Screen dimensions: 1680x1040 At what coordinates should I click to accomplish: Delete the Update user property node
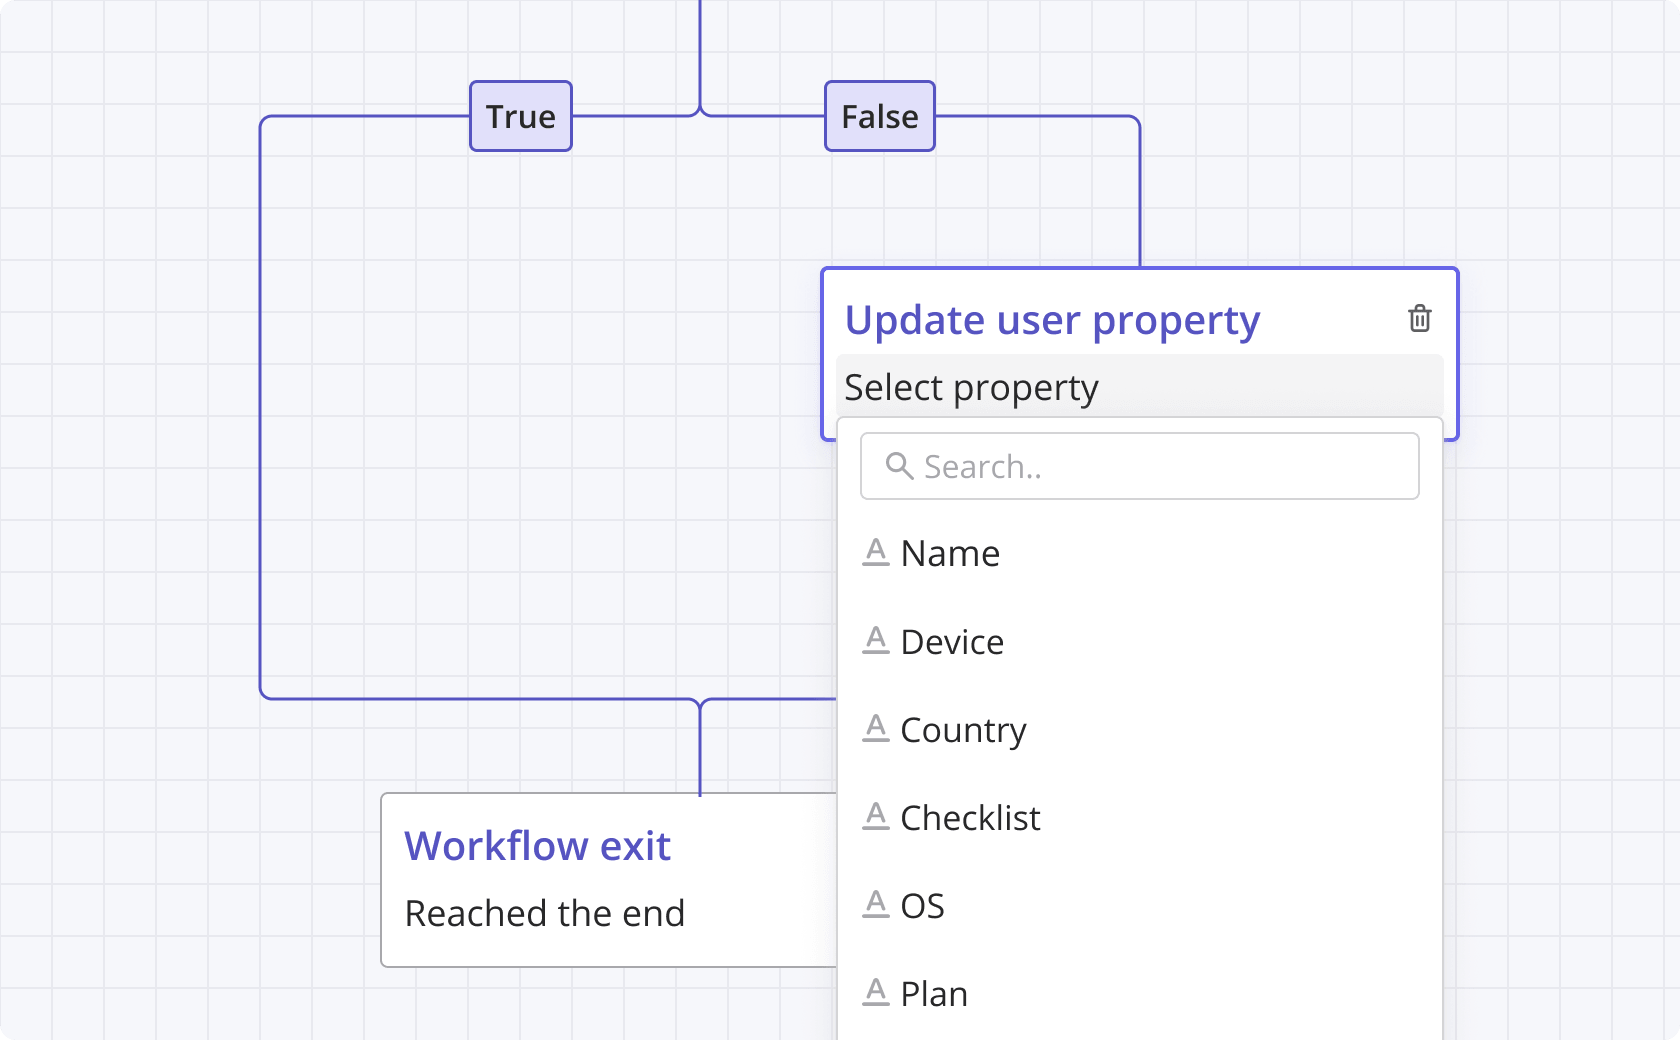[1419, 319]
